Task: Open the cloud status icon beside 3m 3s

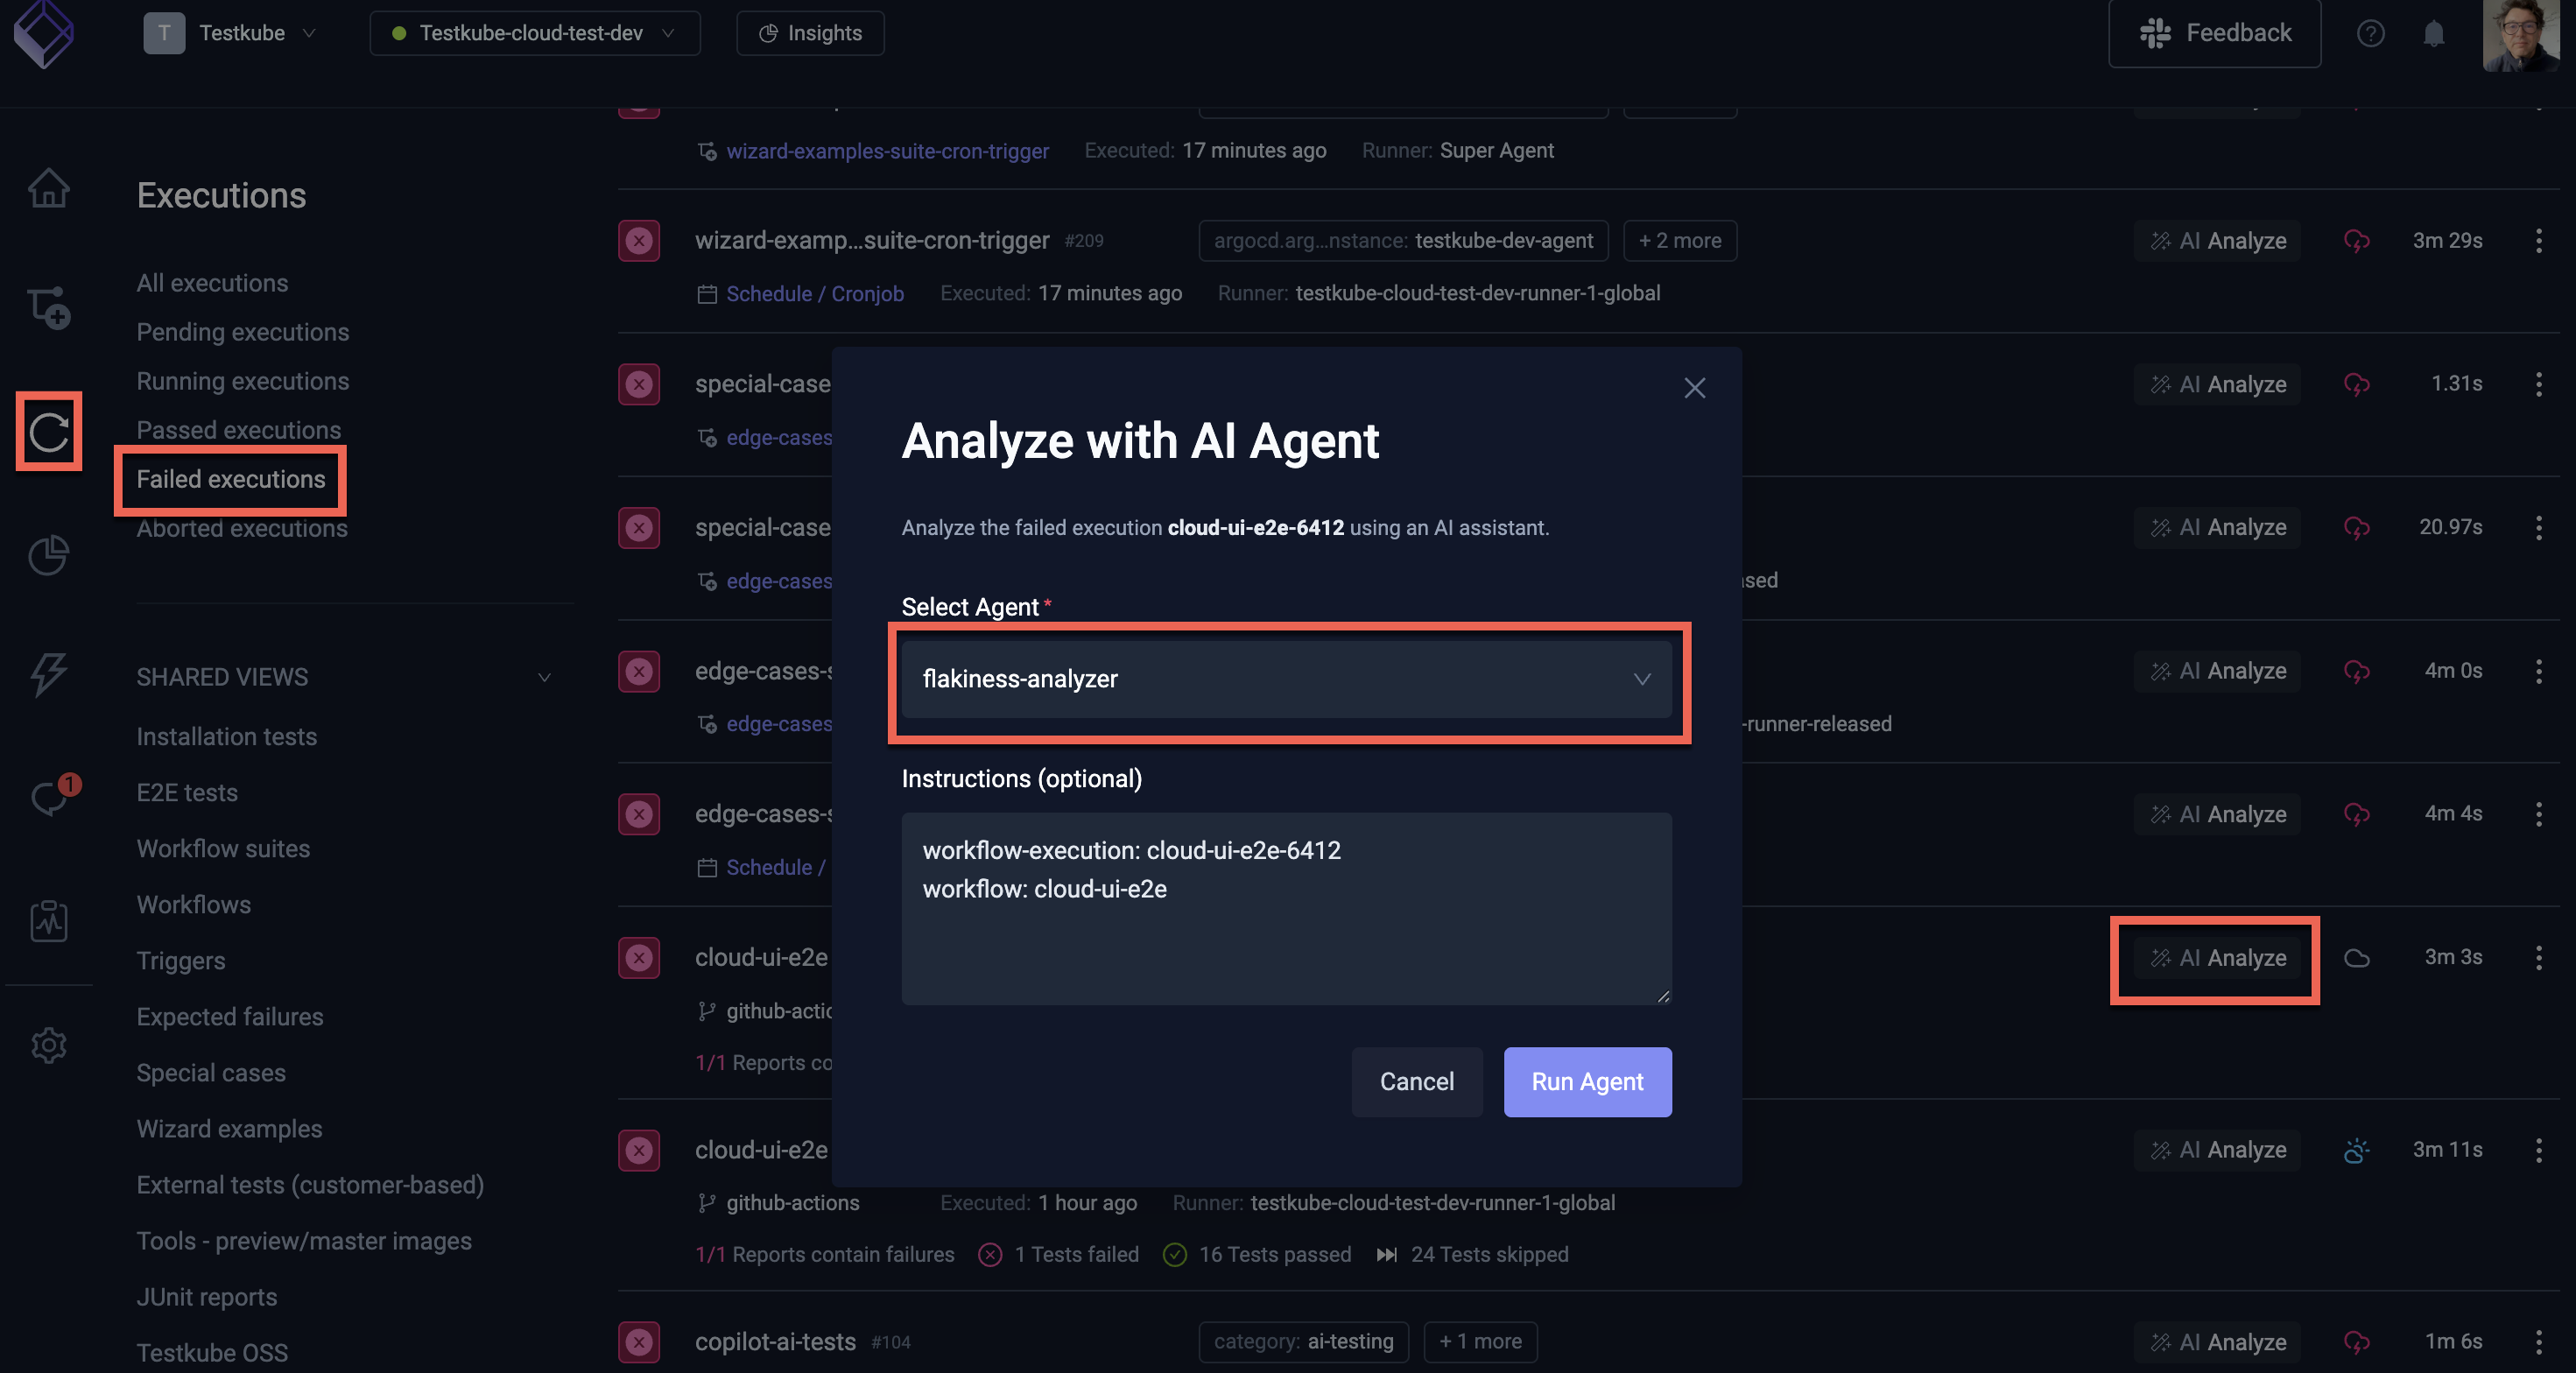Action: (2357, 958)
